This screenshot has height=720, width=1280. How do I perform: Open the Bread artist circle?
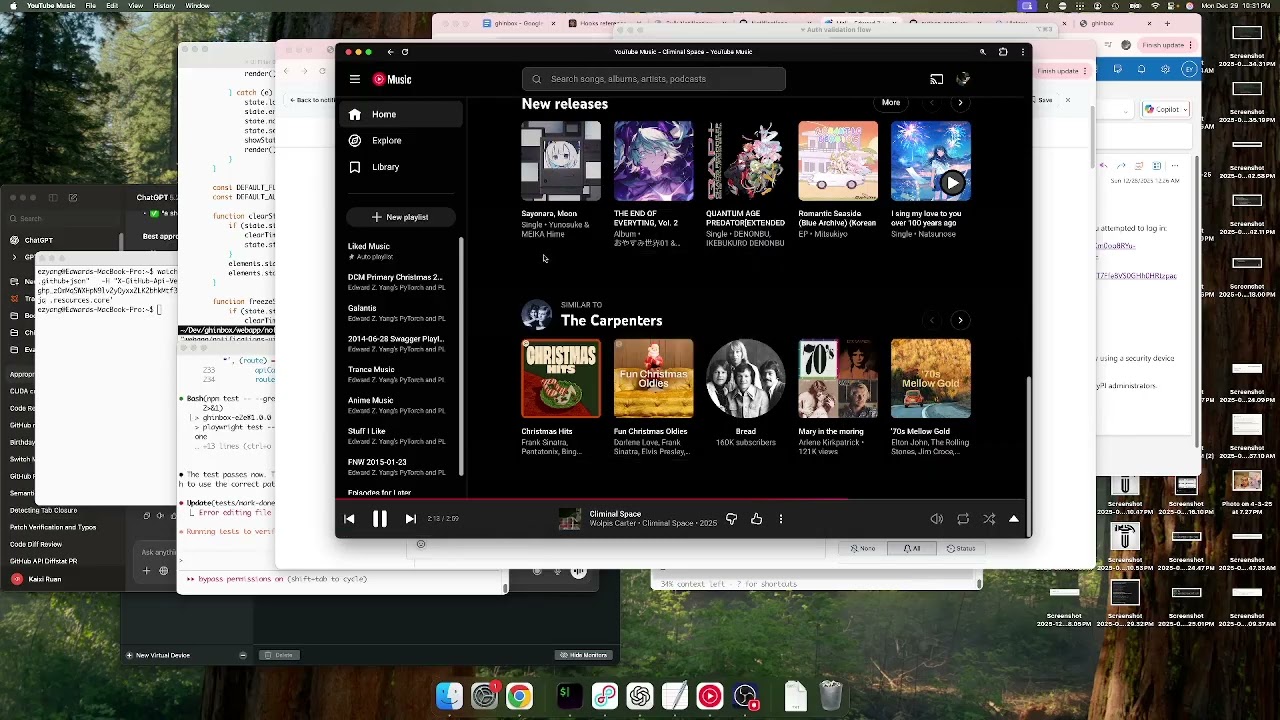pos(746,378)
